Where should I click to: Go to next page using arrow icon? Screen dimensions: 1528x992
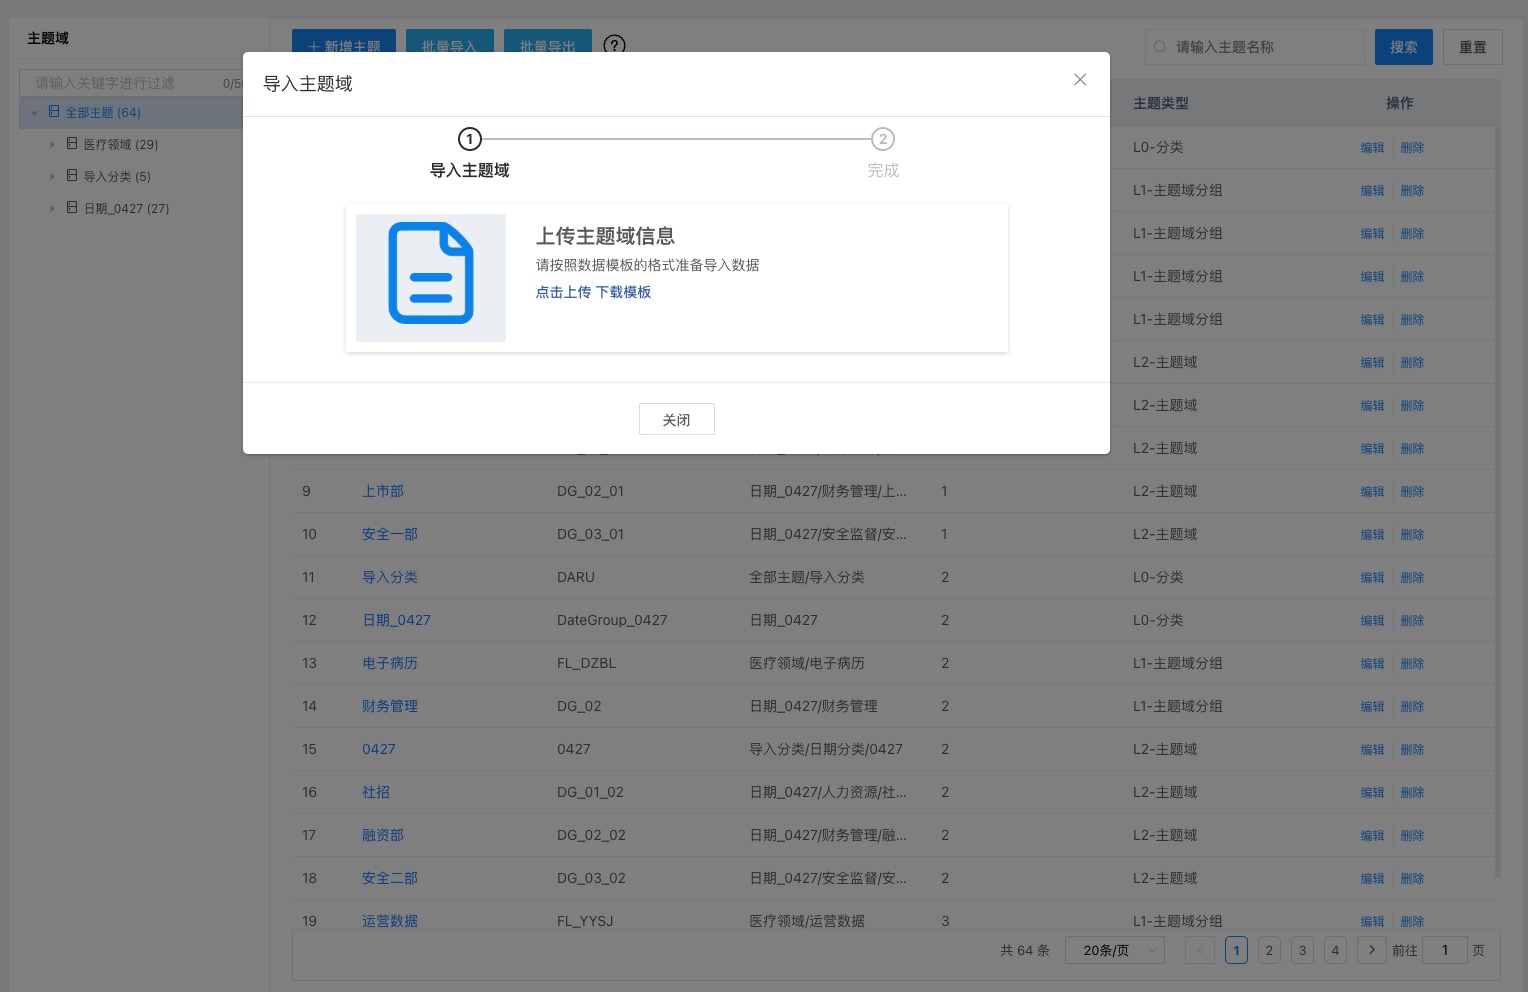click(x=1371, y=950)
